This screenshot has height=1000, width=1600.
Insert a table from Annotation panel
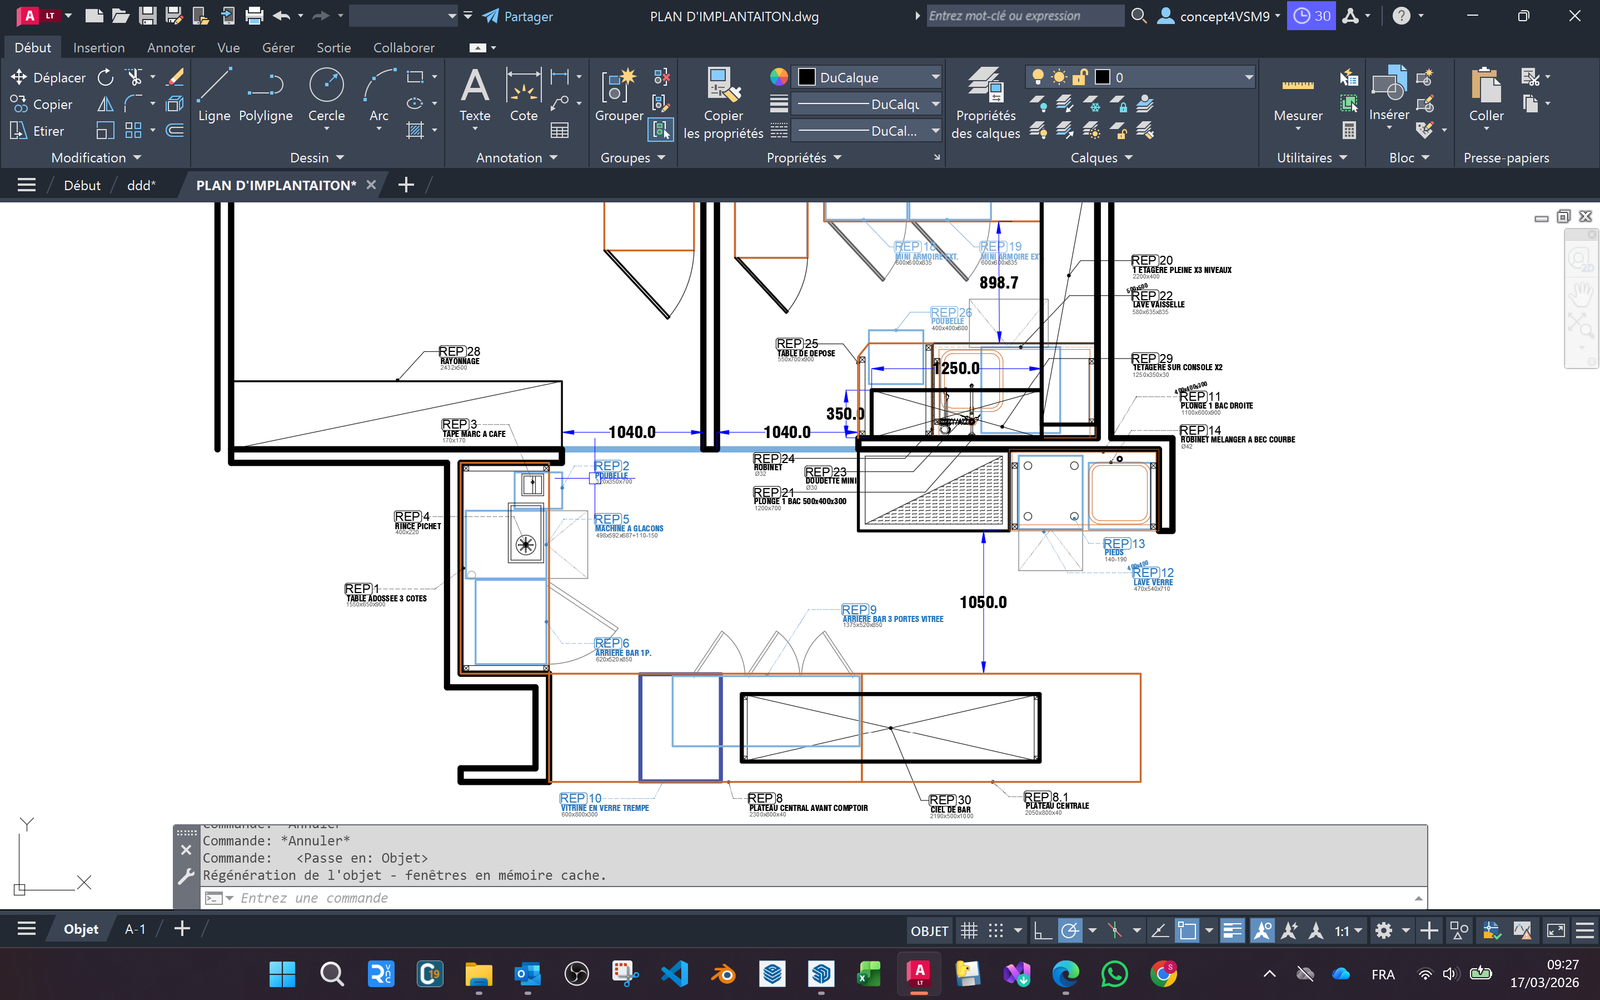click(x=560, y=131)
